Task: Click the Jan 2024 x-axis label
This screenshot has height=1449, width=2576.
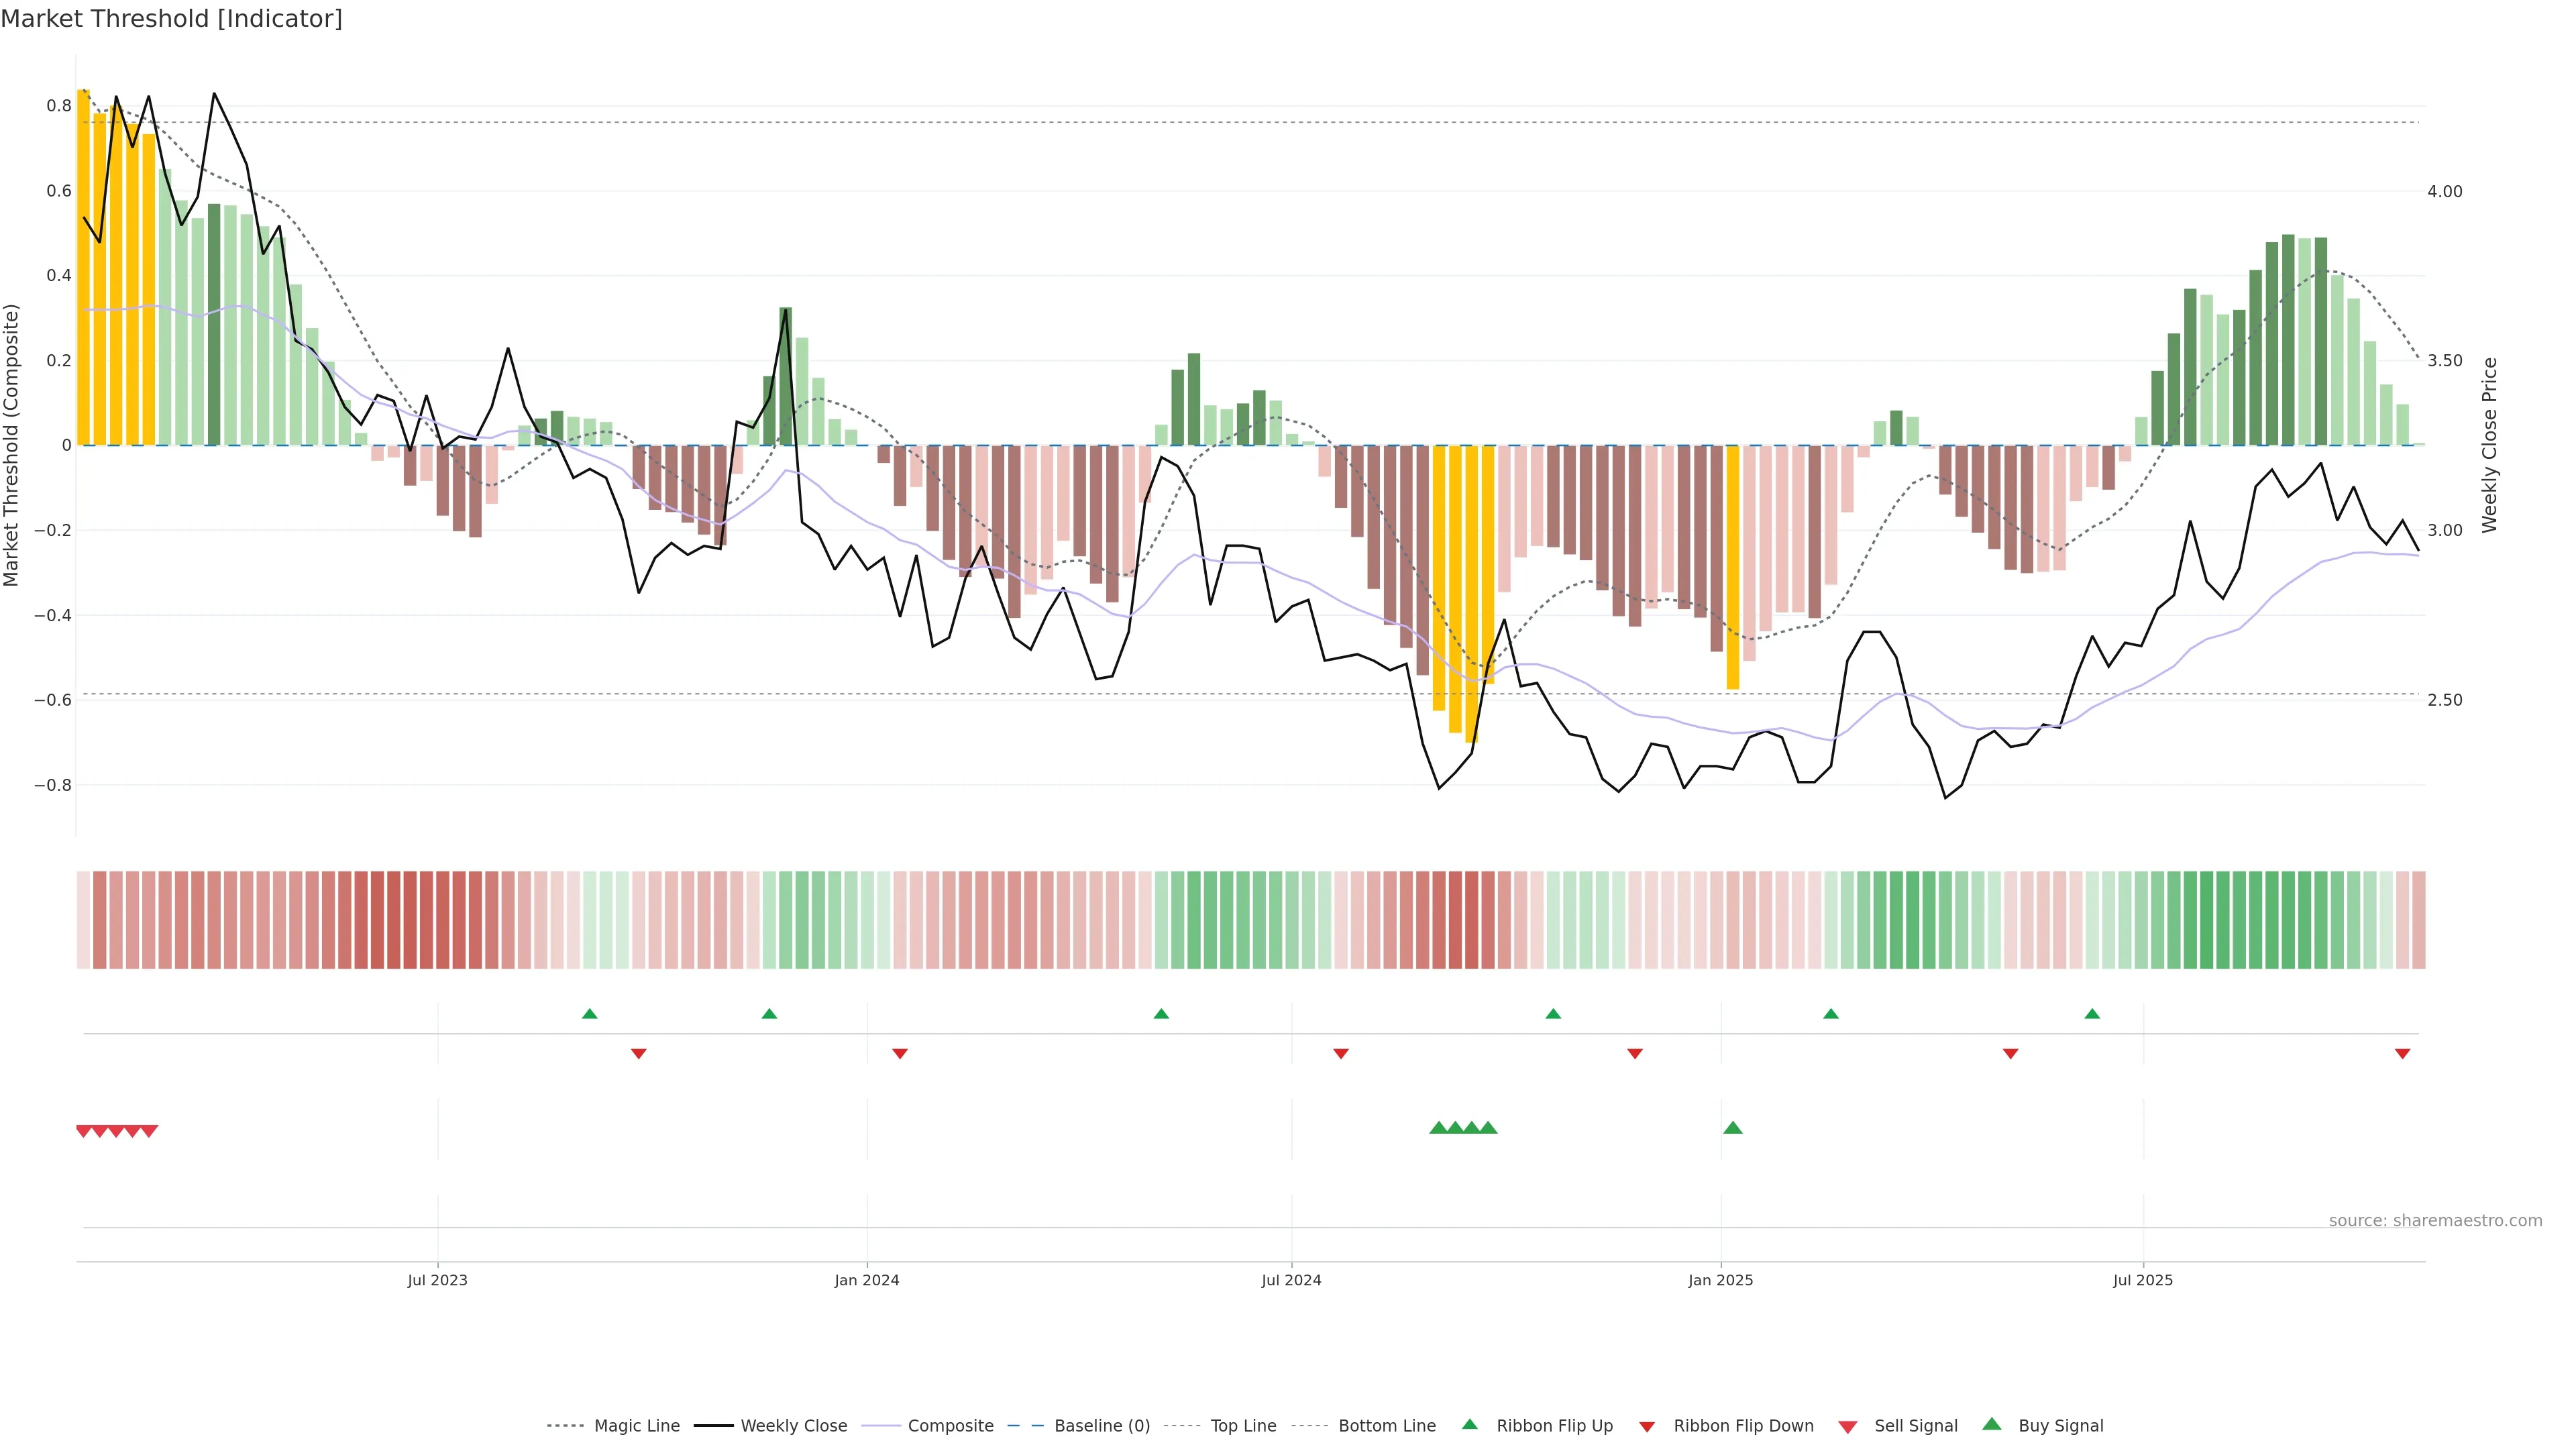Action: coord(867,1280)
